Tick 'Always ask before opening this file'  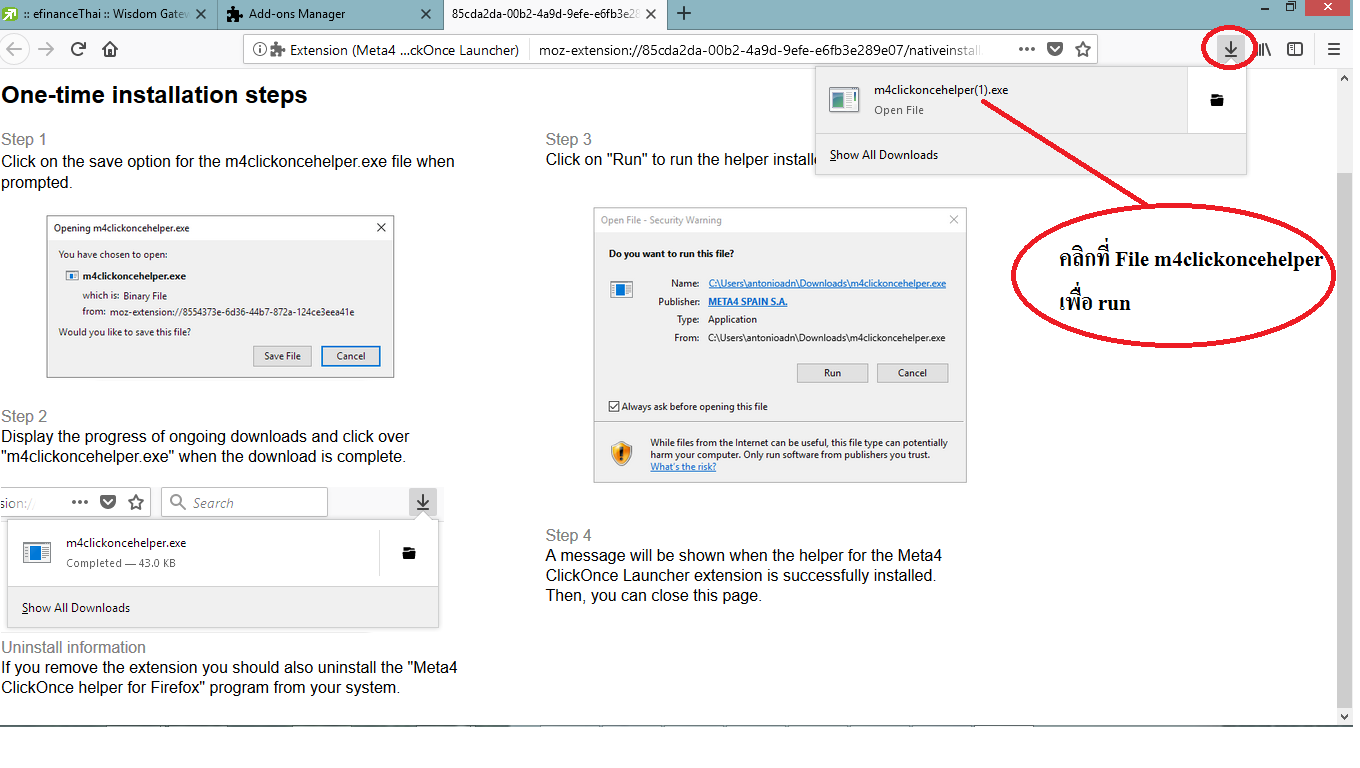614,407
